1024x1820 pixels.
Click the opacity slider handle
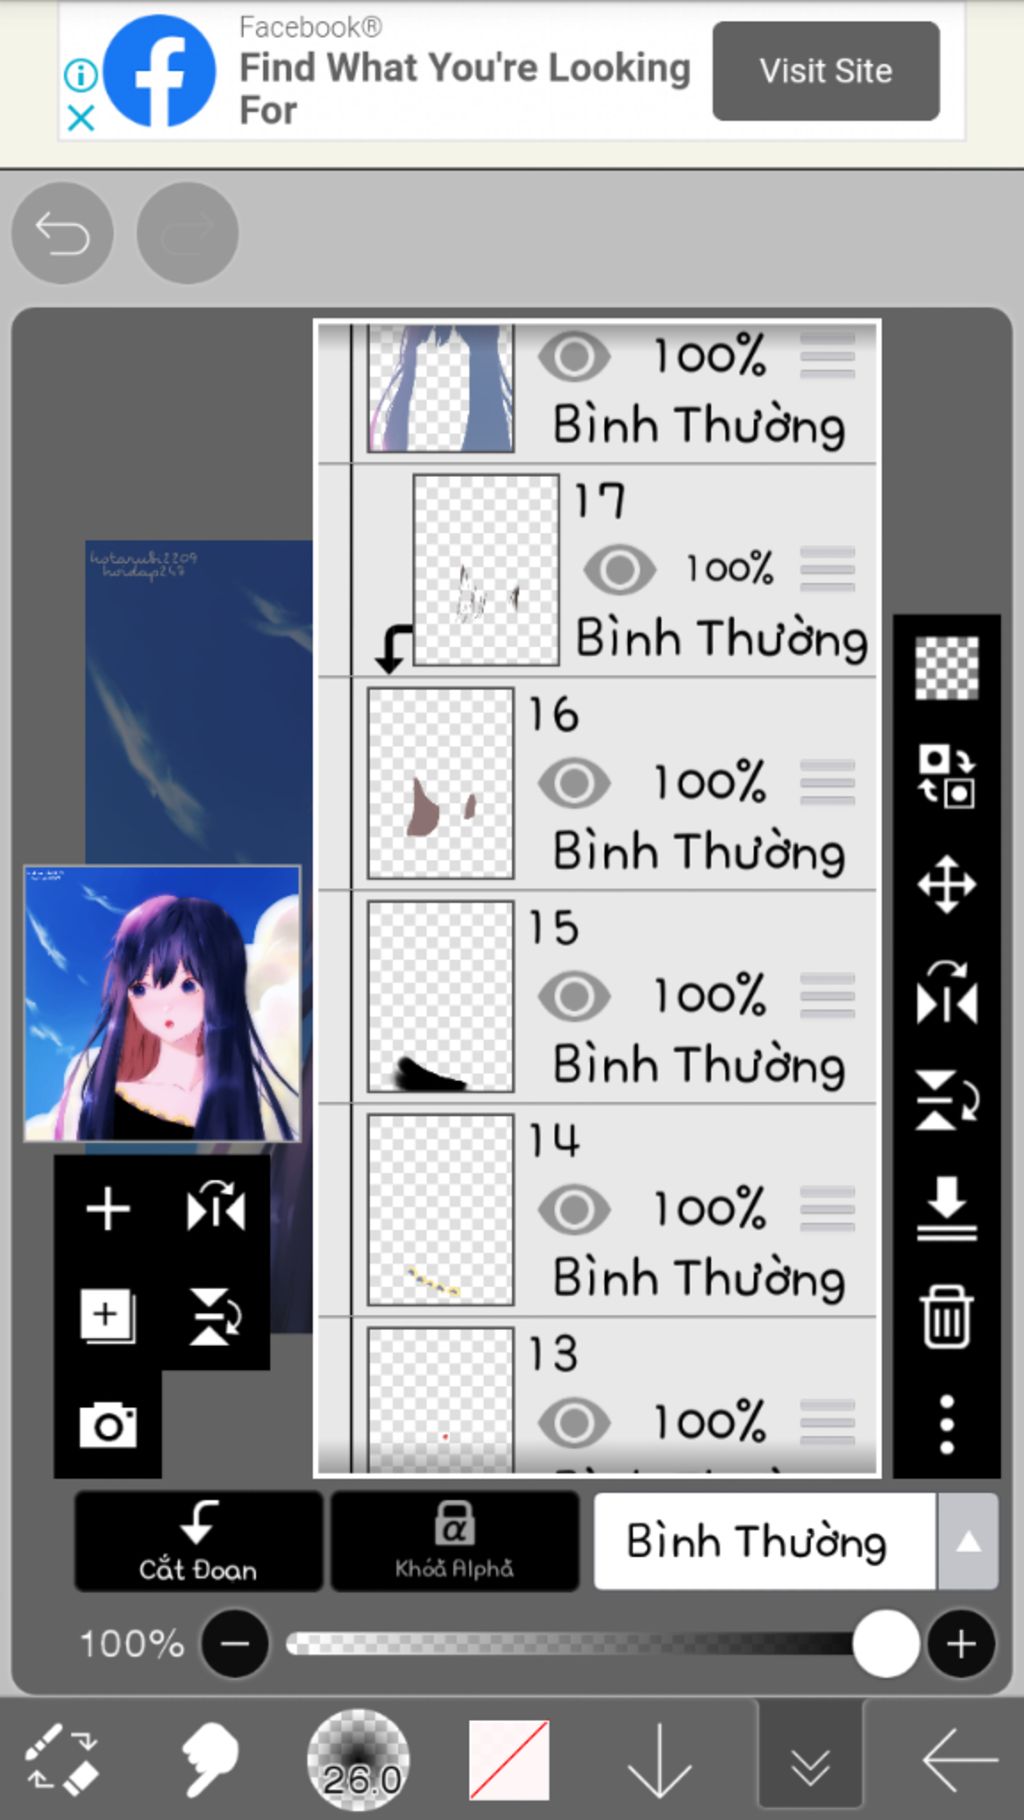click(x=886, y=1643)
